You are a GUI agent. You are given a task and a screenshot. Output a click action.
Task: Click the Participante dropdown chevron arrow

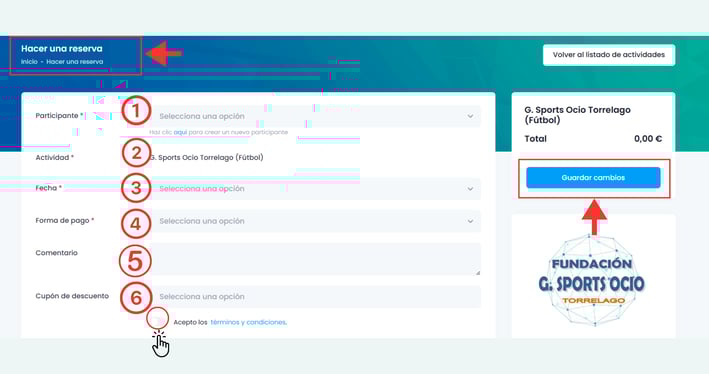pos(470,116)
